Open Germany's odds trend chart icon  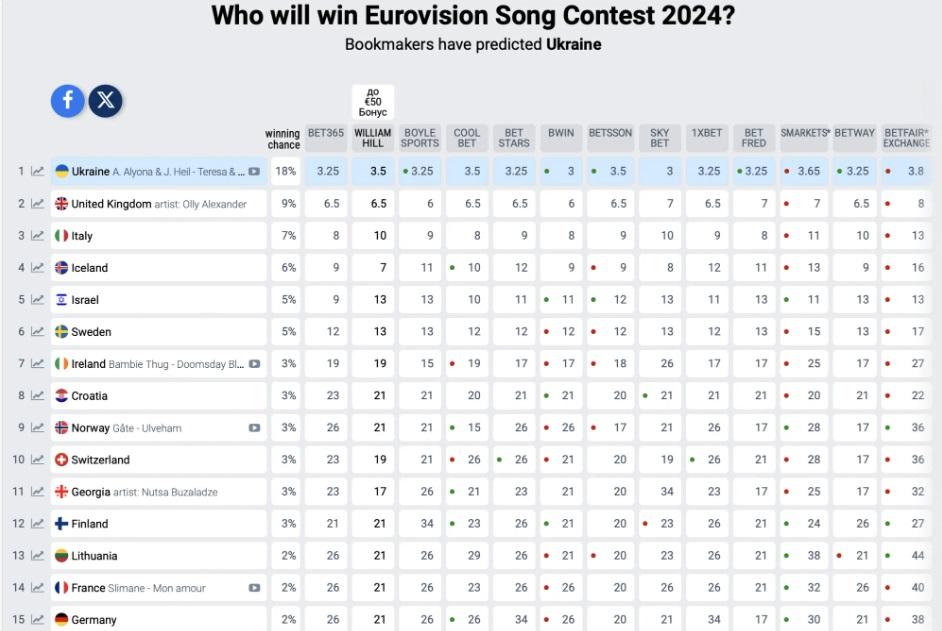click(38, 620)
